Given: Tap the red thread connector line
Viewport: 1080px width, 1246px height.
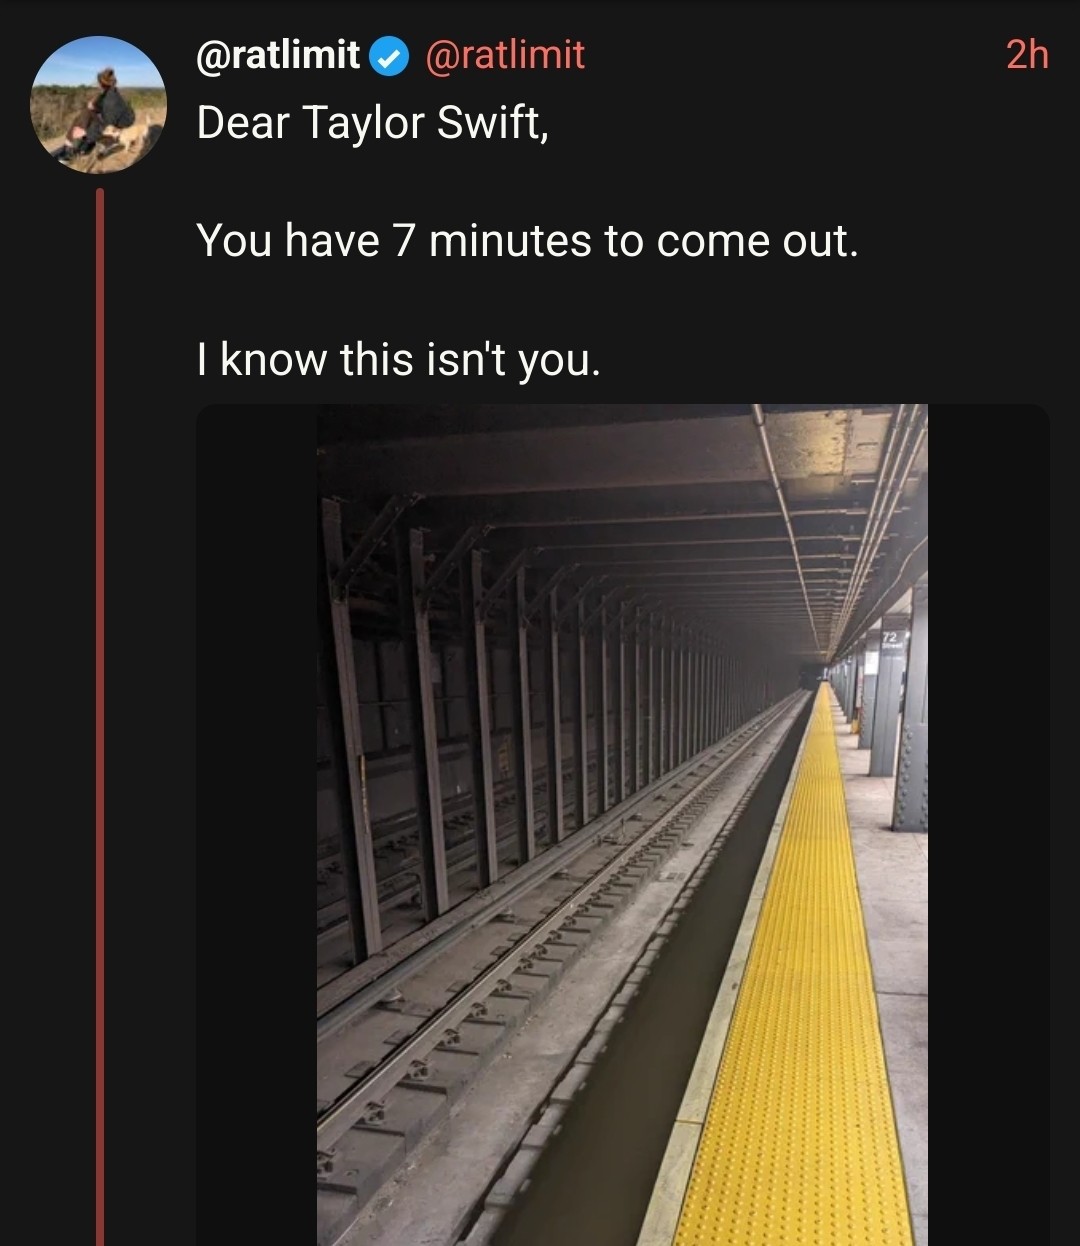Looking at the screenshot, I should tap(100, 716).
